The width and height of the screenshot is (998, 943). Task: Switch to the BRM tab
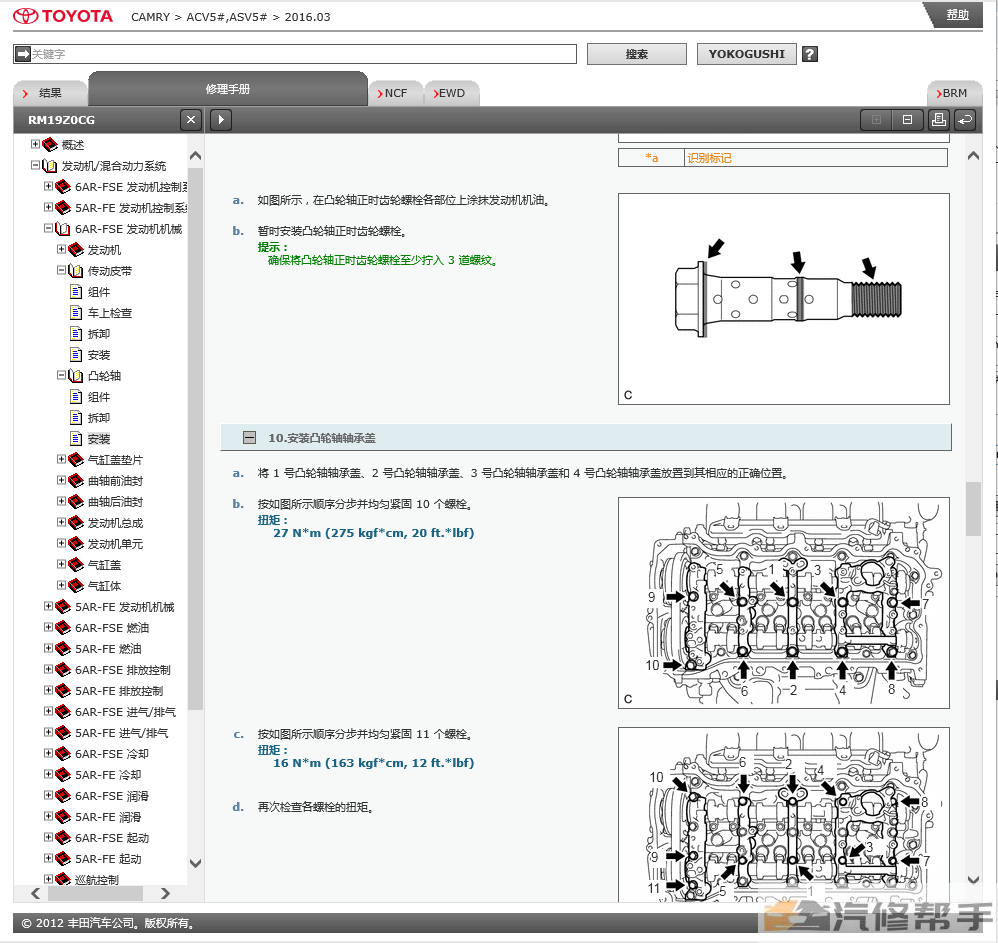tap(954, 93)
